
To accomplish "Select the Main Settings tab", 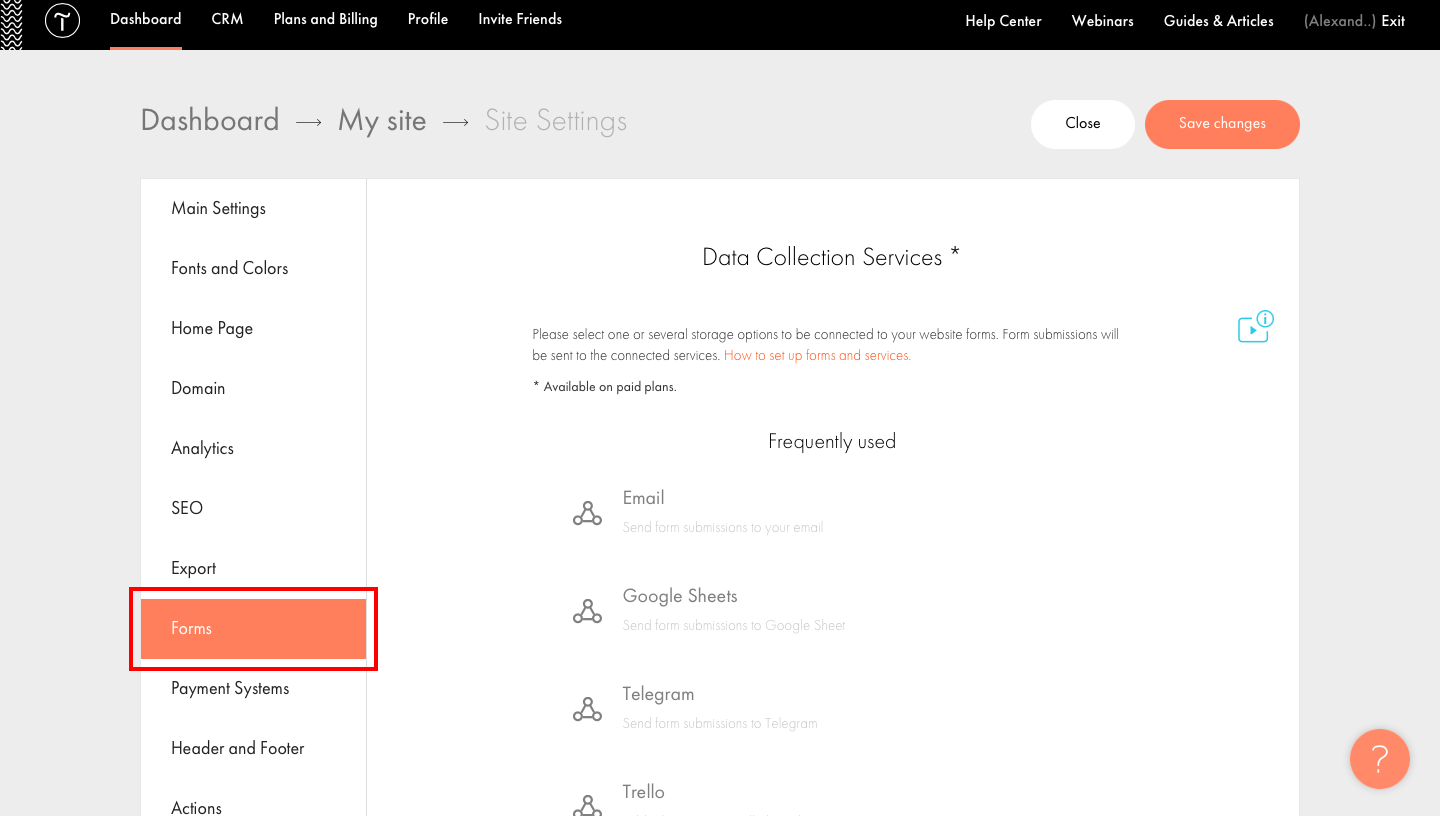I will (x=218, y=208).
